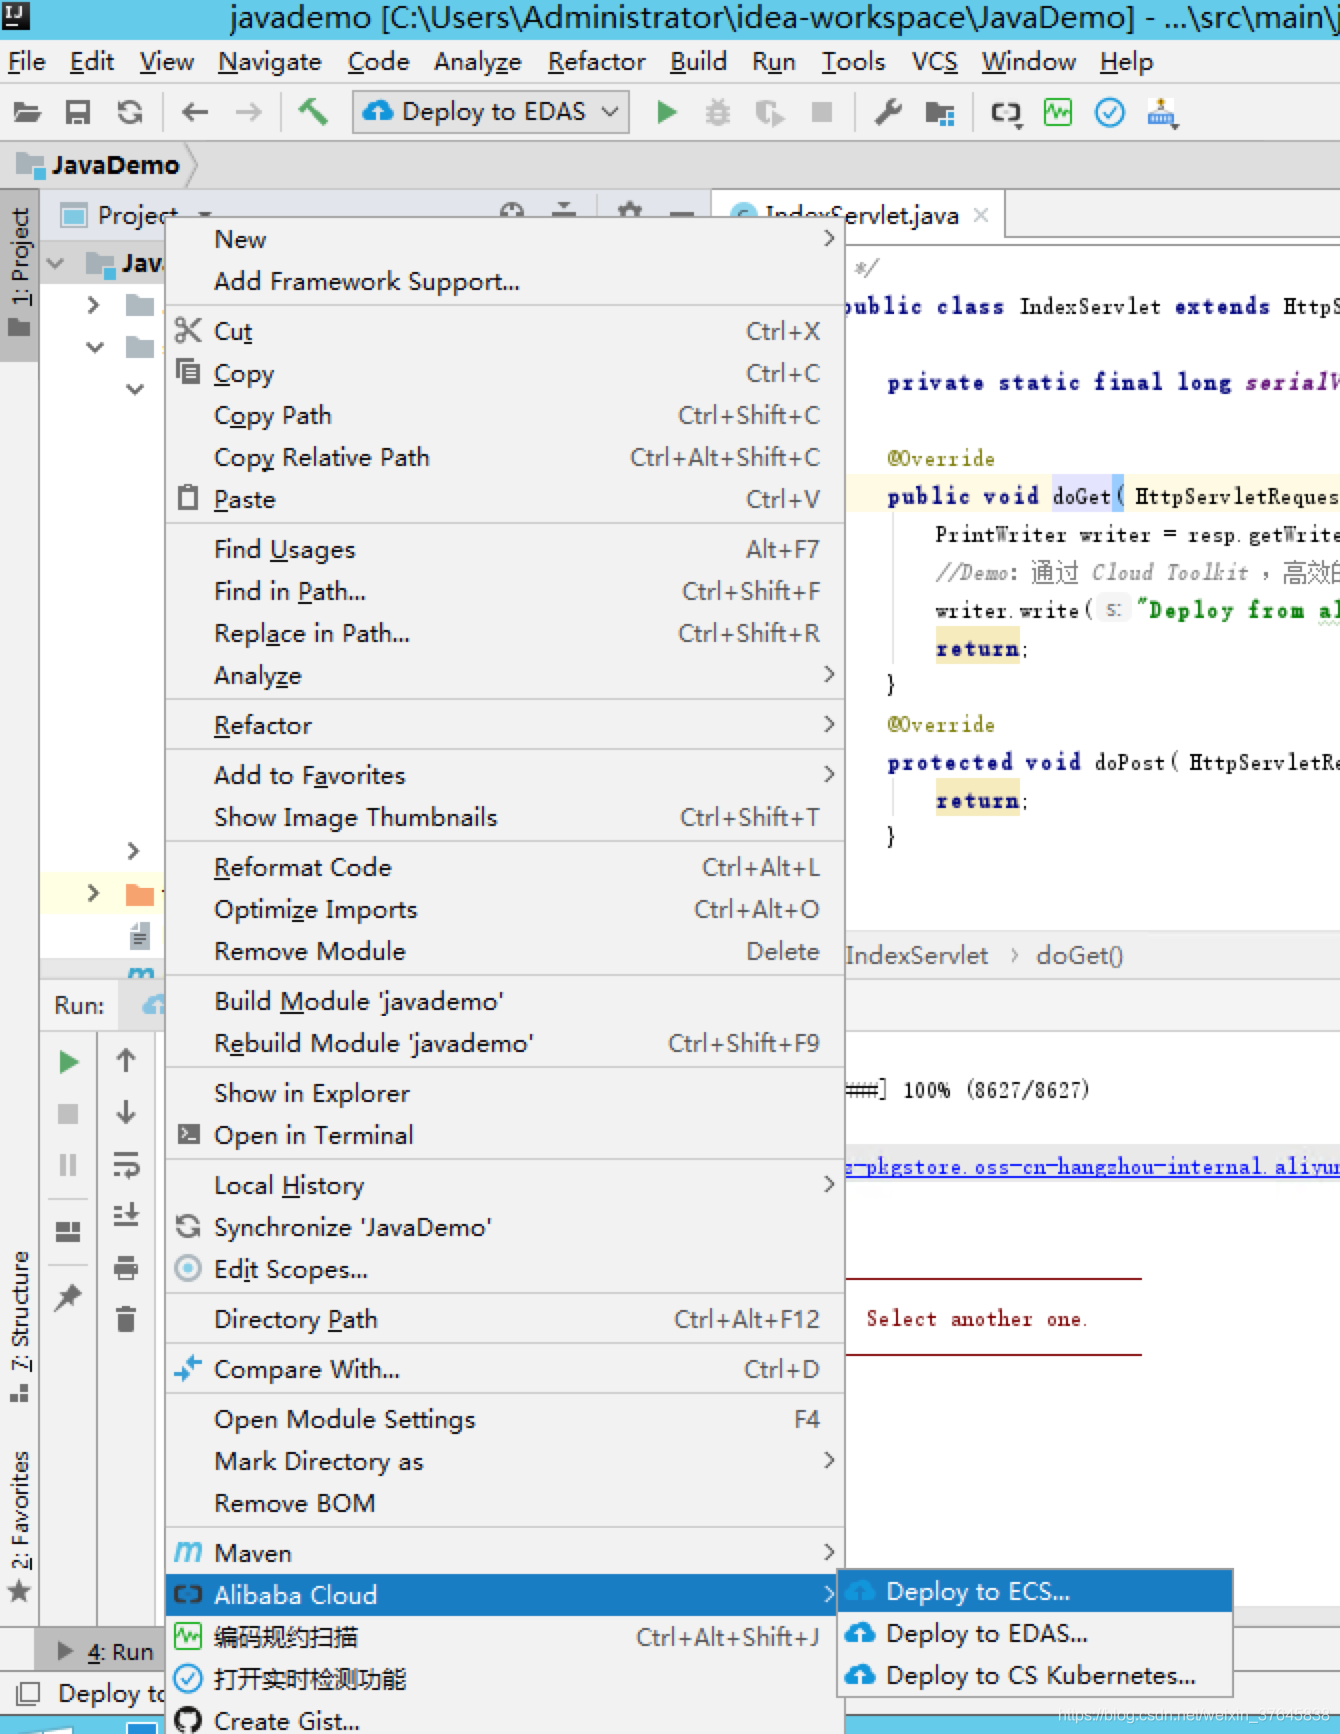Screen dimensions: 1340x1734
Task: Pin the Run tab with the pin icon
Action: [68, 1297]
